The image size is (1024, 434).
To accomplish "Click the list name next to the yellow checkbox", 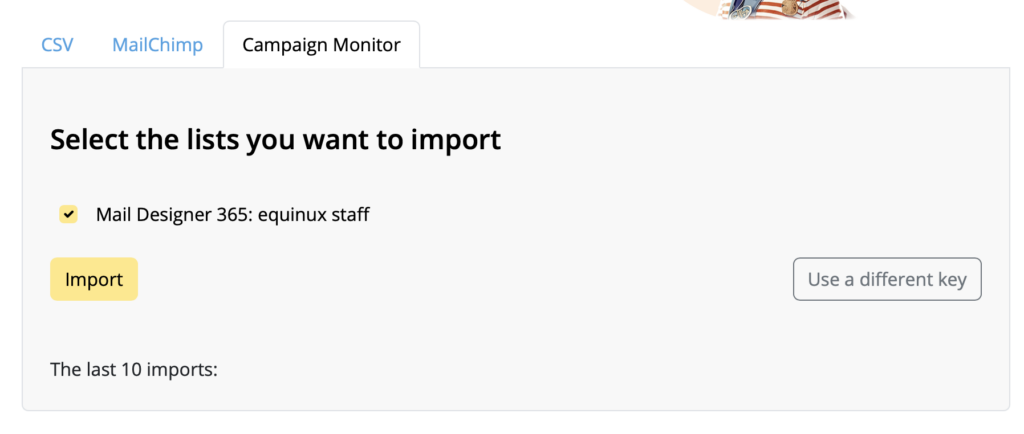I will pos(232,214).
